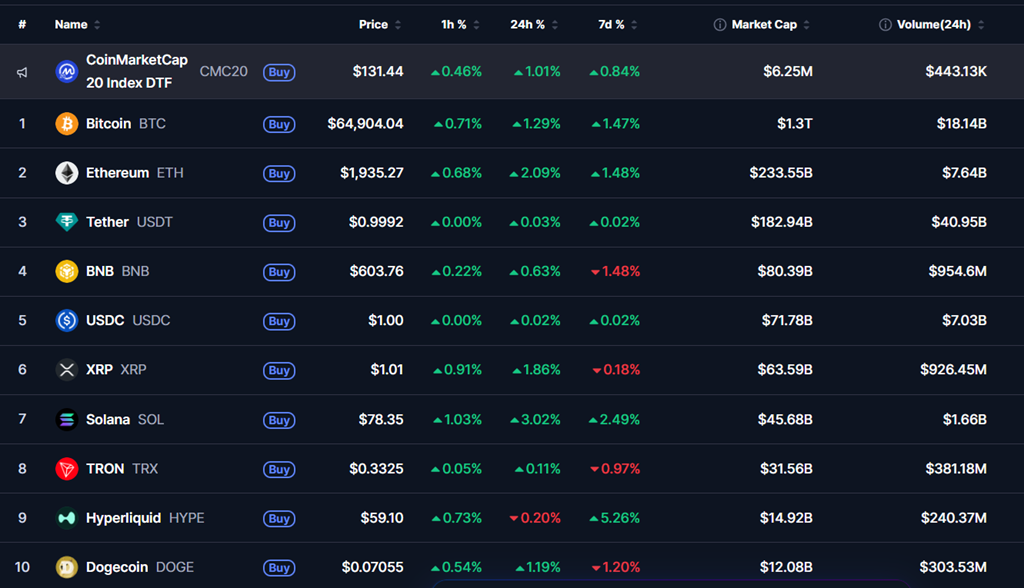Click Tether price $0.9992
Viewport: 1024px width, 588px height.
[x=376, y=222]
